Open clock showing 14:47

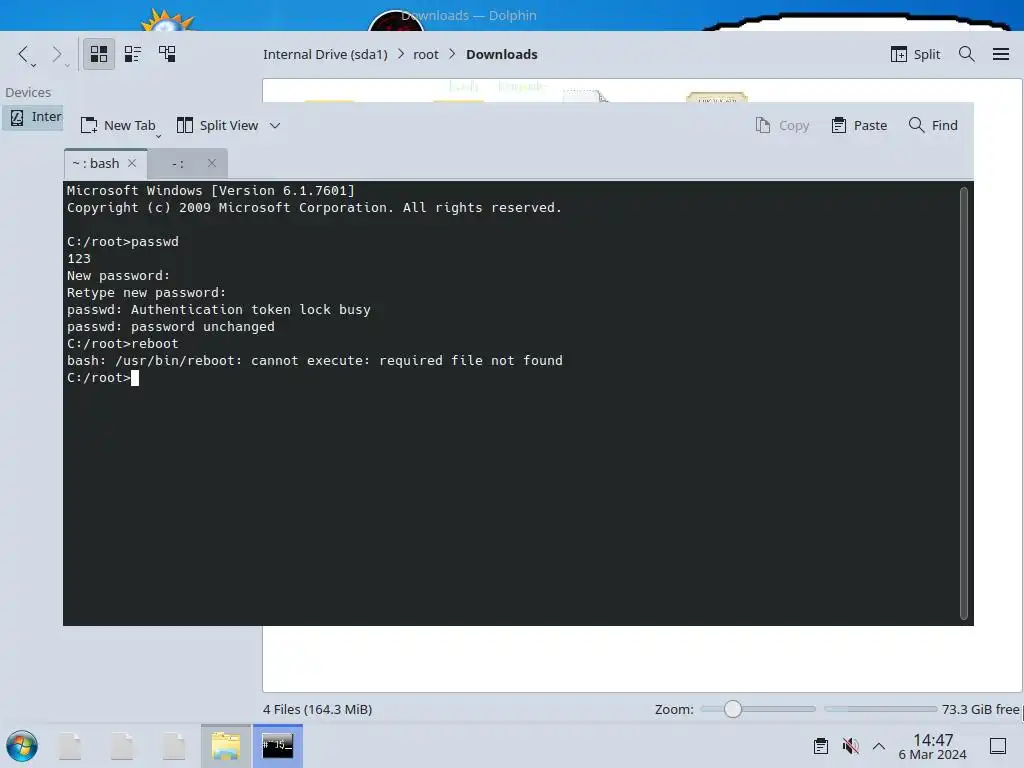coord(933,746)
